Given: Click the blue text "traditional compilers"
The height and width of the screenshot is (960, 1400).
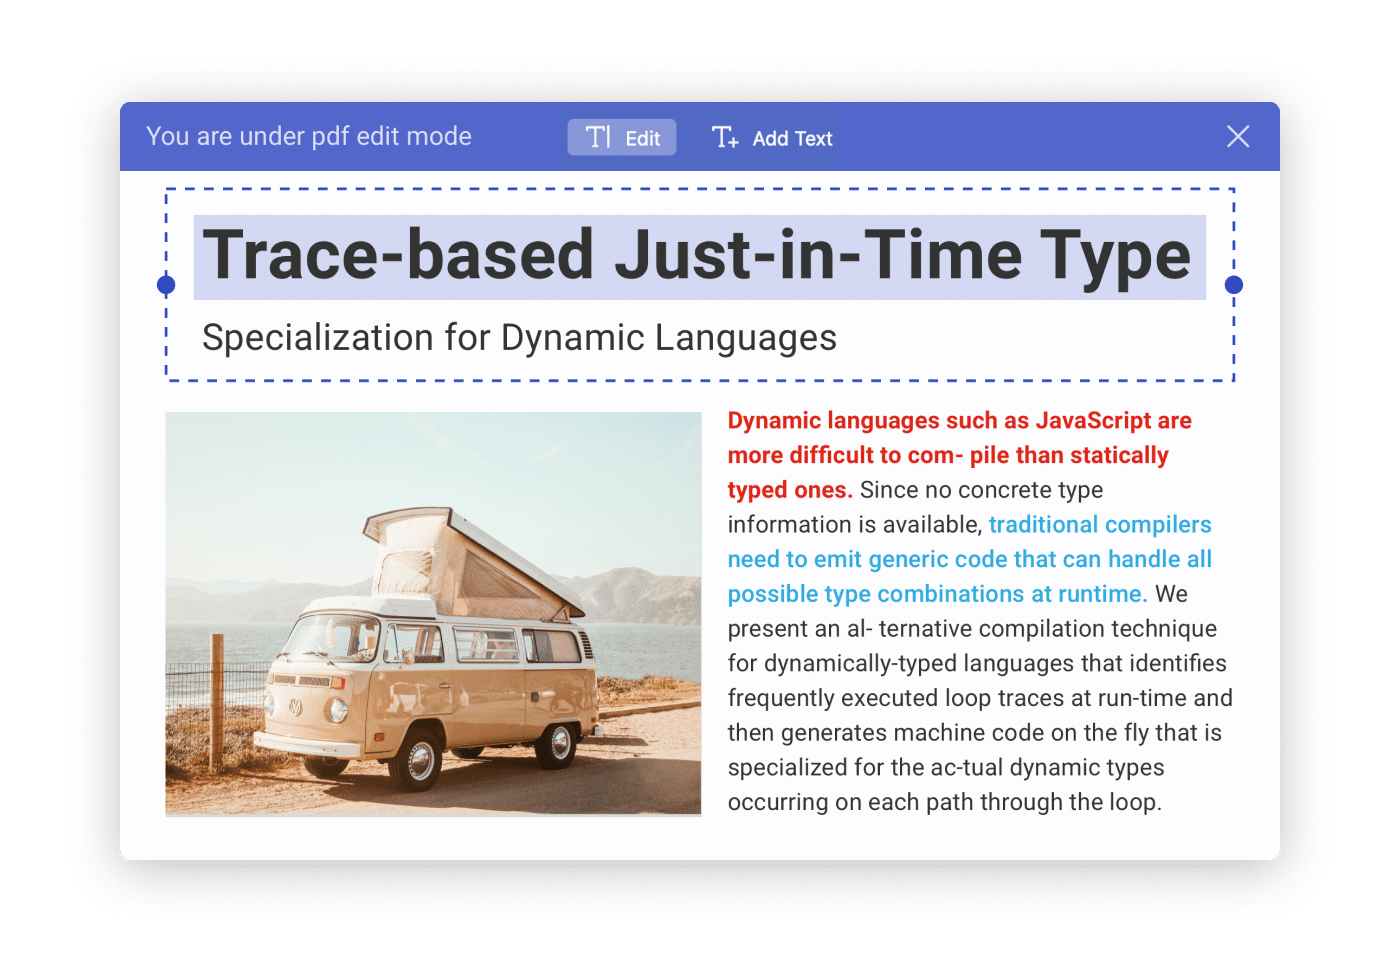Looking at the screenshot, I should [x=1100, y=524].
